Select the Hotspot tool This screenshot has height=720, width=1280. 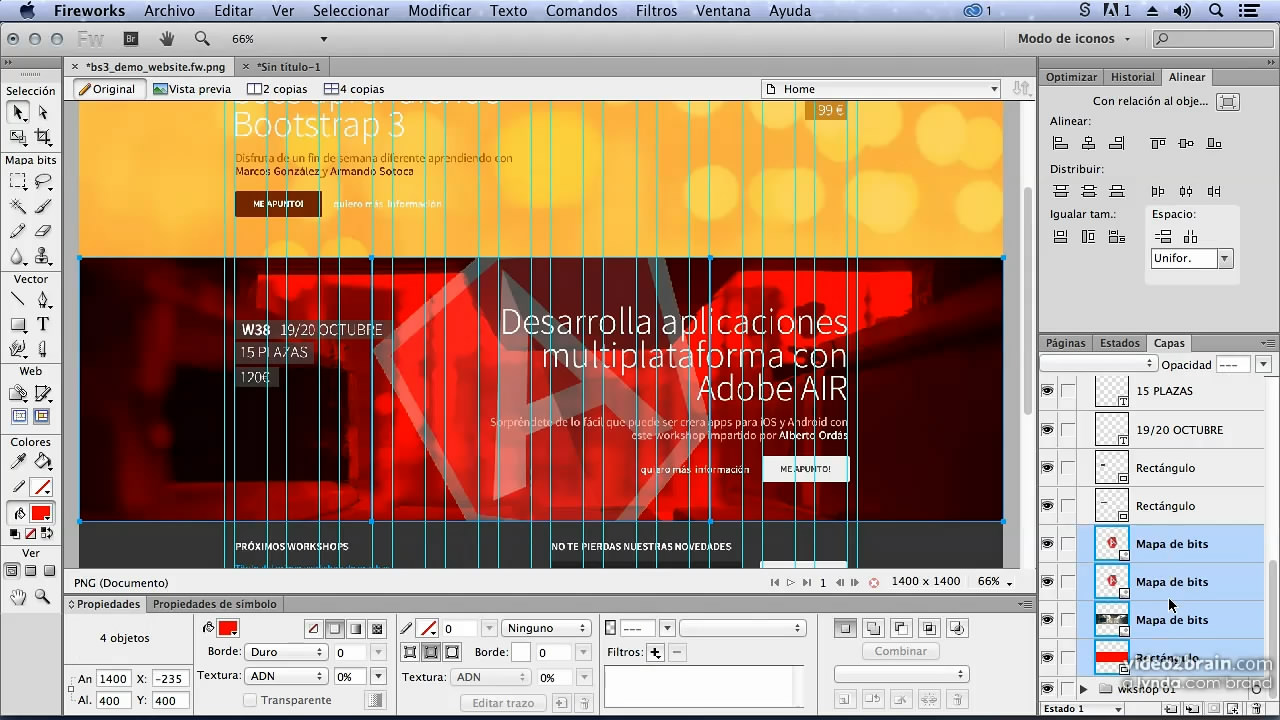pyautogui.click(x=19, y=393)
